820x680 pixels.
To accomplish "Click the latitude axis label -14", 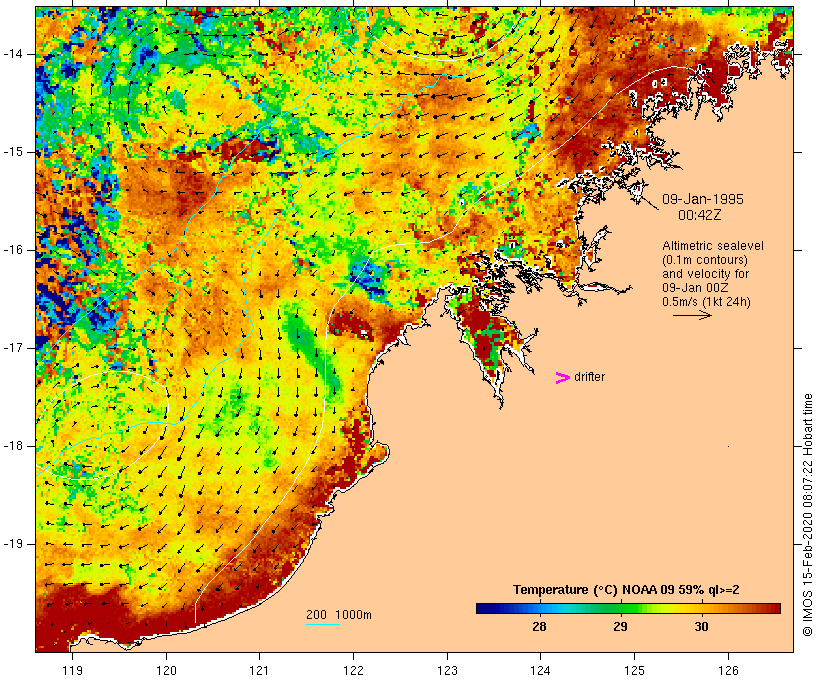I will 13,54.
